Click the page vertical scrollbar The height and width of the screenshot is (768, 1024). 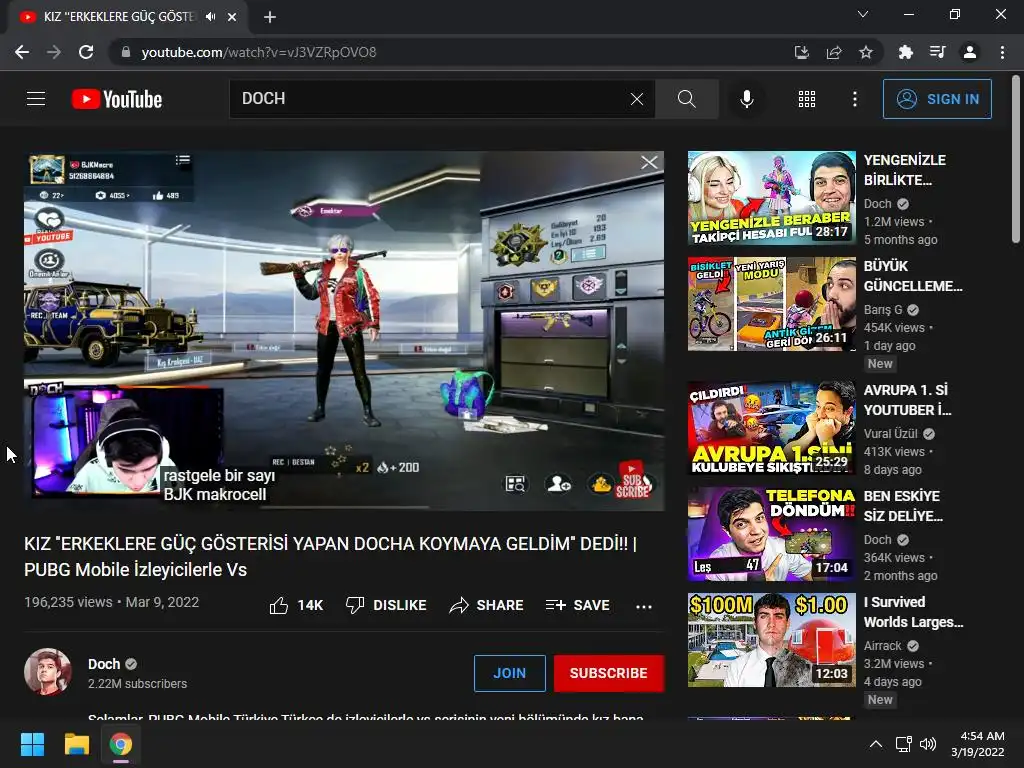tap(1016, 160)
